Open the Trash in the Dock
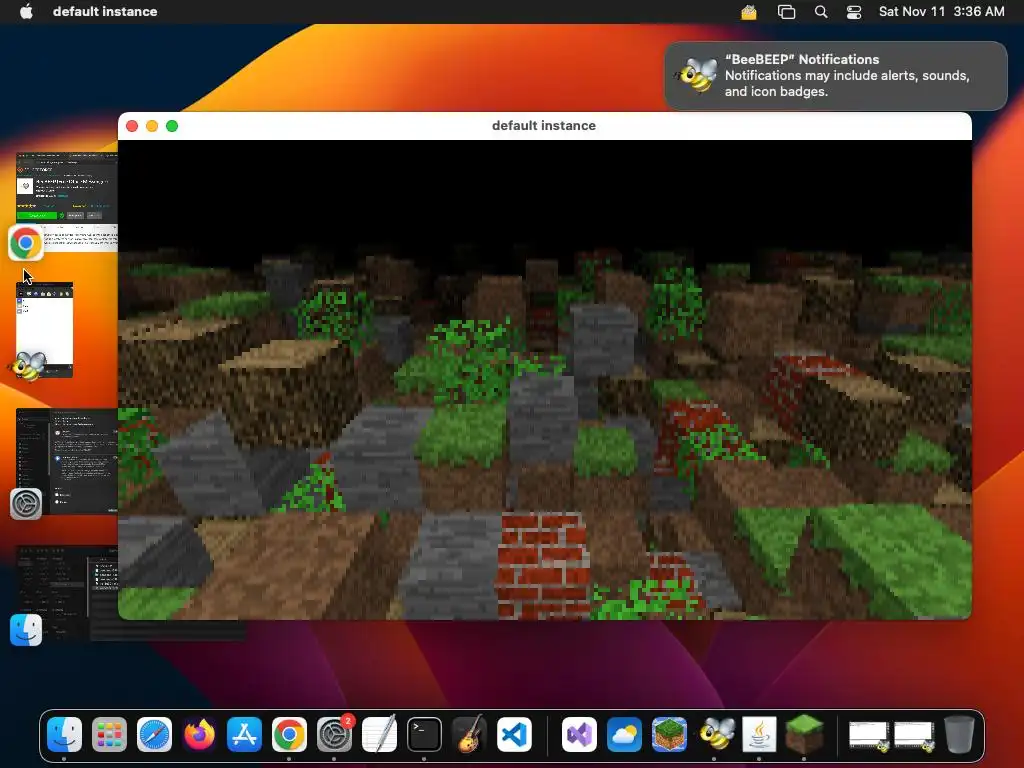The width and height of the screenshot is (1024, 768). coord(959,734)
